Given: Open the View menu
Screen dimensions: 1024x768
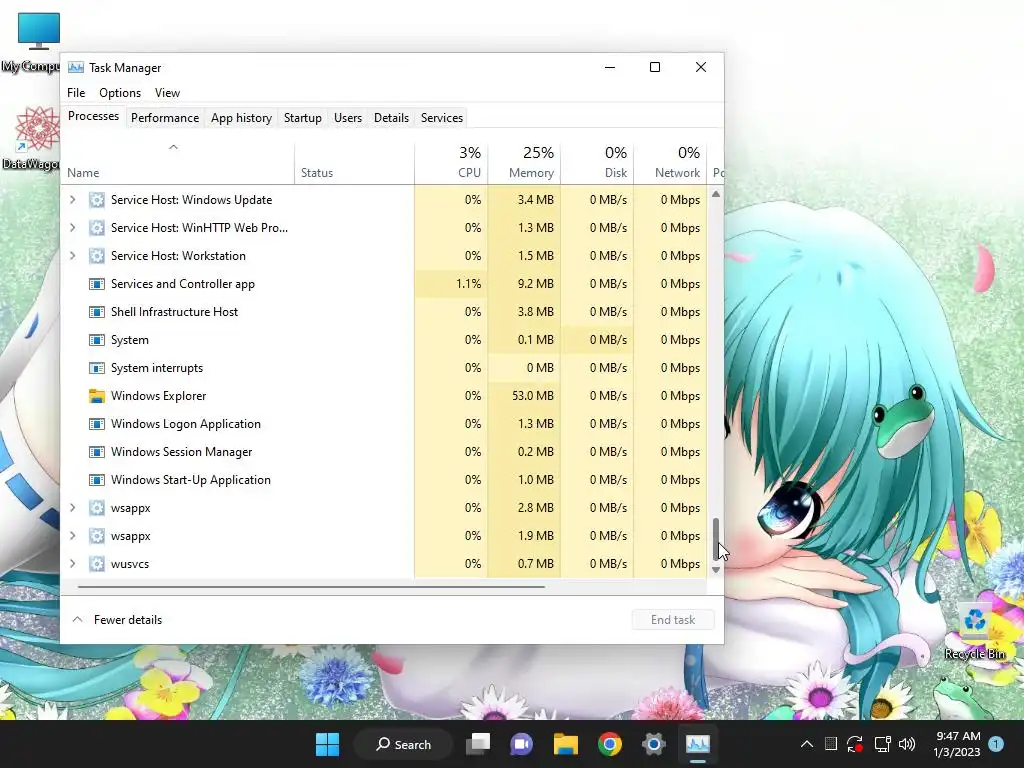Looking at the screenshot, I should 167,93.
